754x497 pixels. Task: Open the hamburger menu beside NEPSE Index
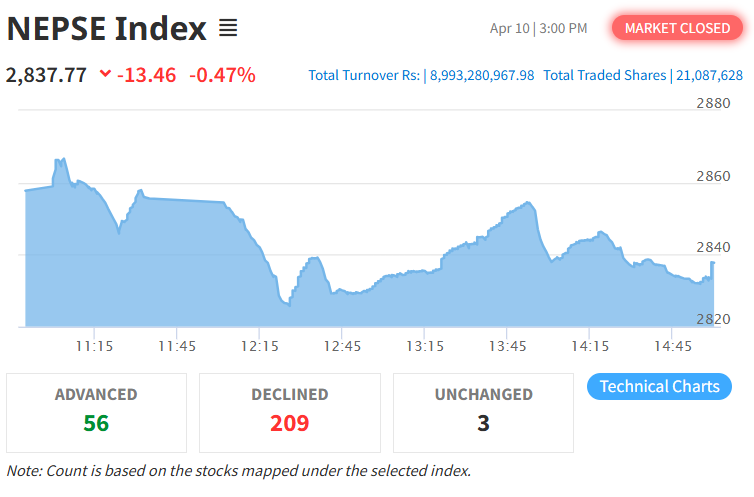[228, 29]
